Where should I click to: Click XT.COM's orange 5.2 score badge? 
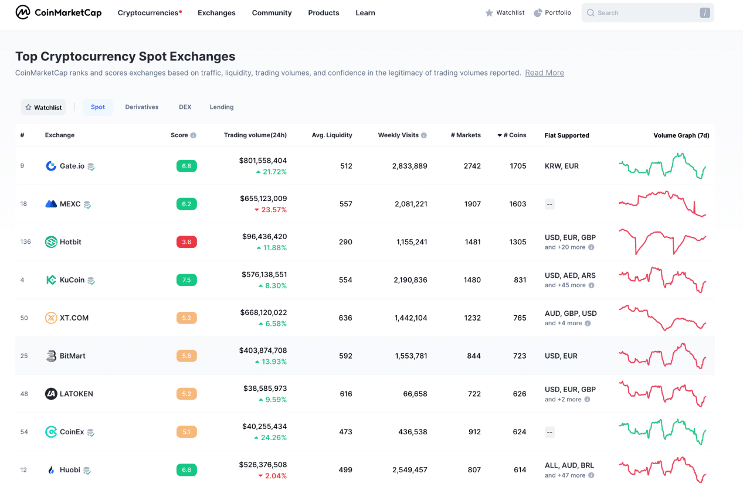click(x=187, y=318)
